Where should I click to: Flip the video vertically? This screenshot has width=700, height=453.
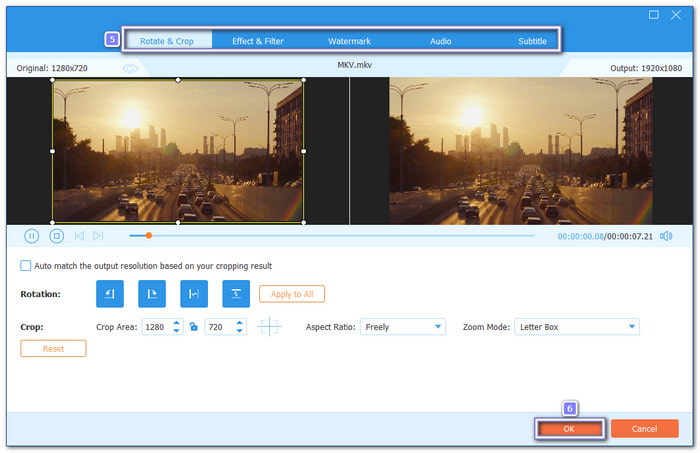[236, 293]
